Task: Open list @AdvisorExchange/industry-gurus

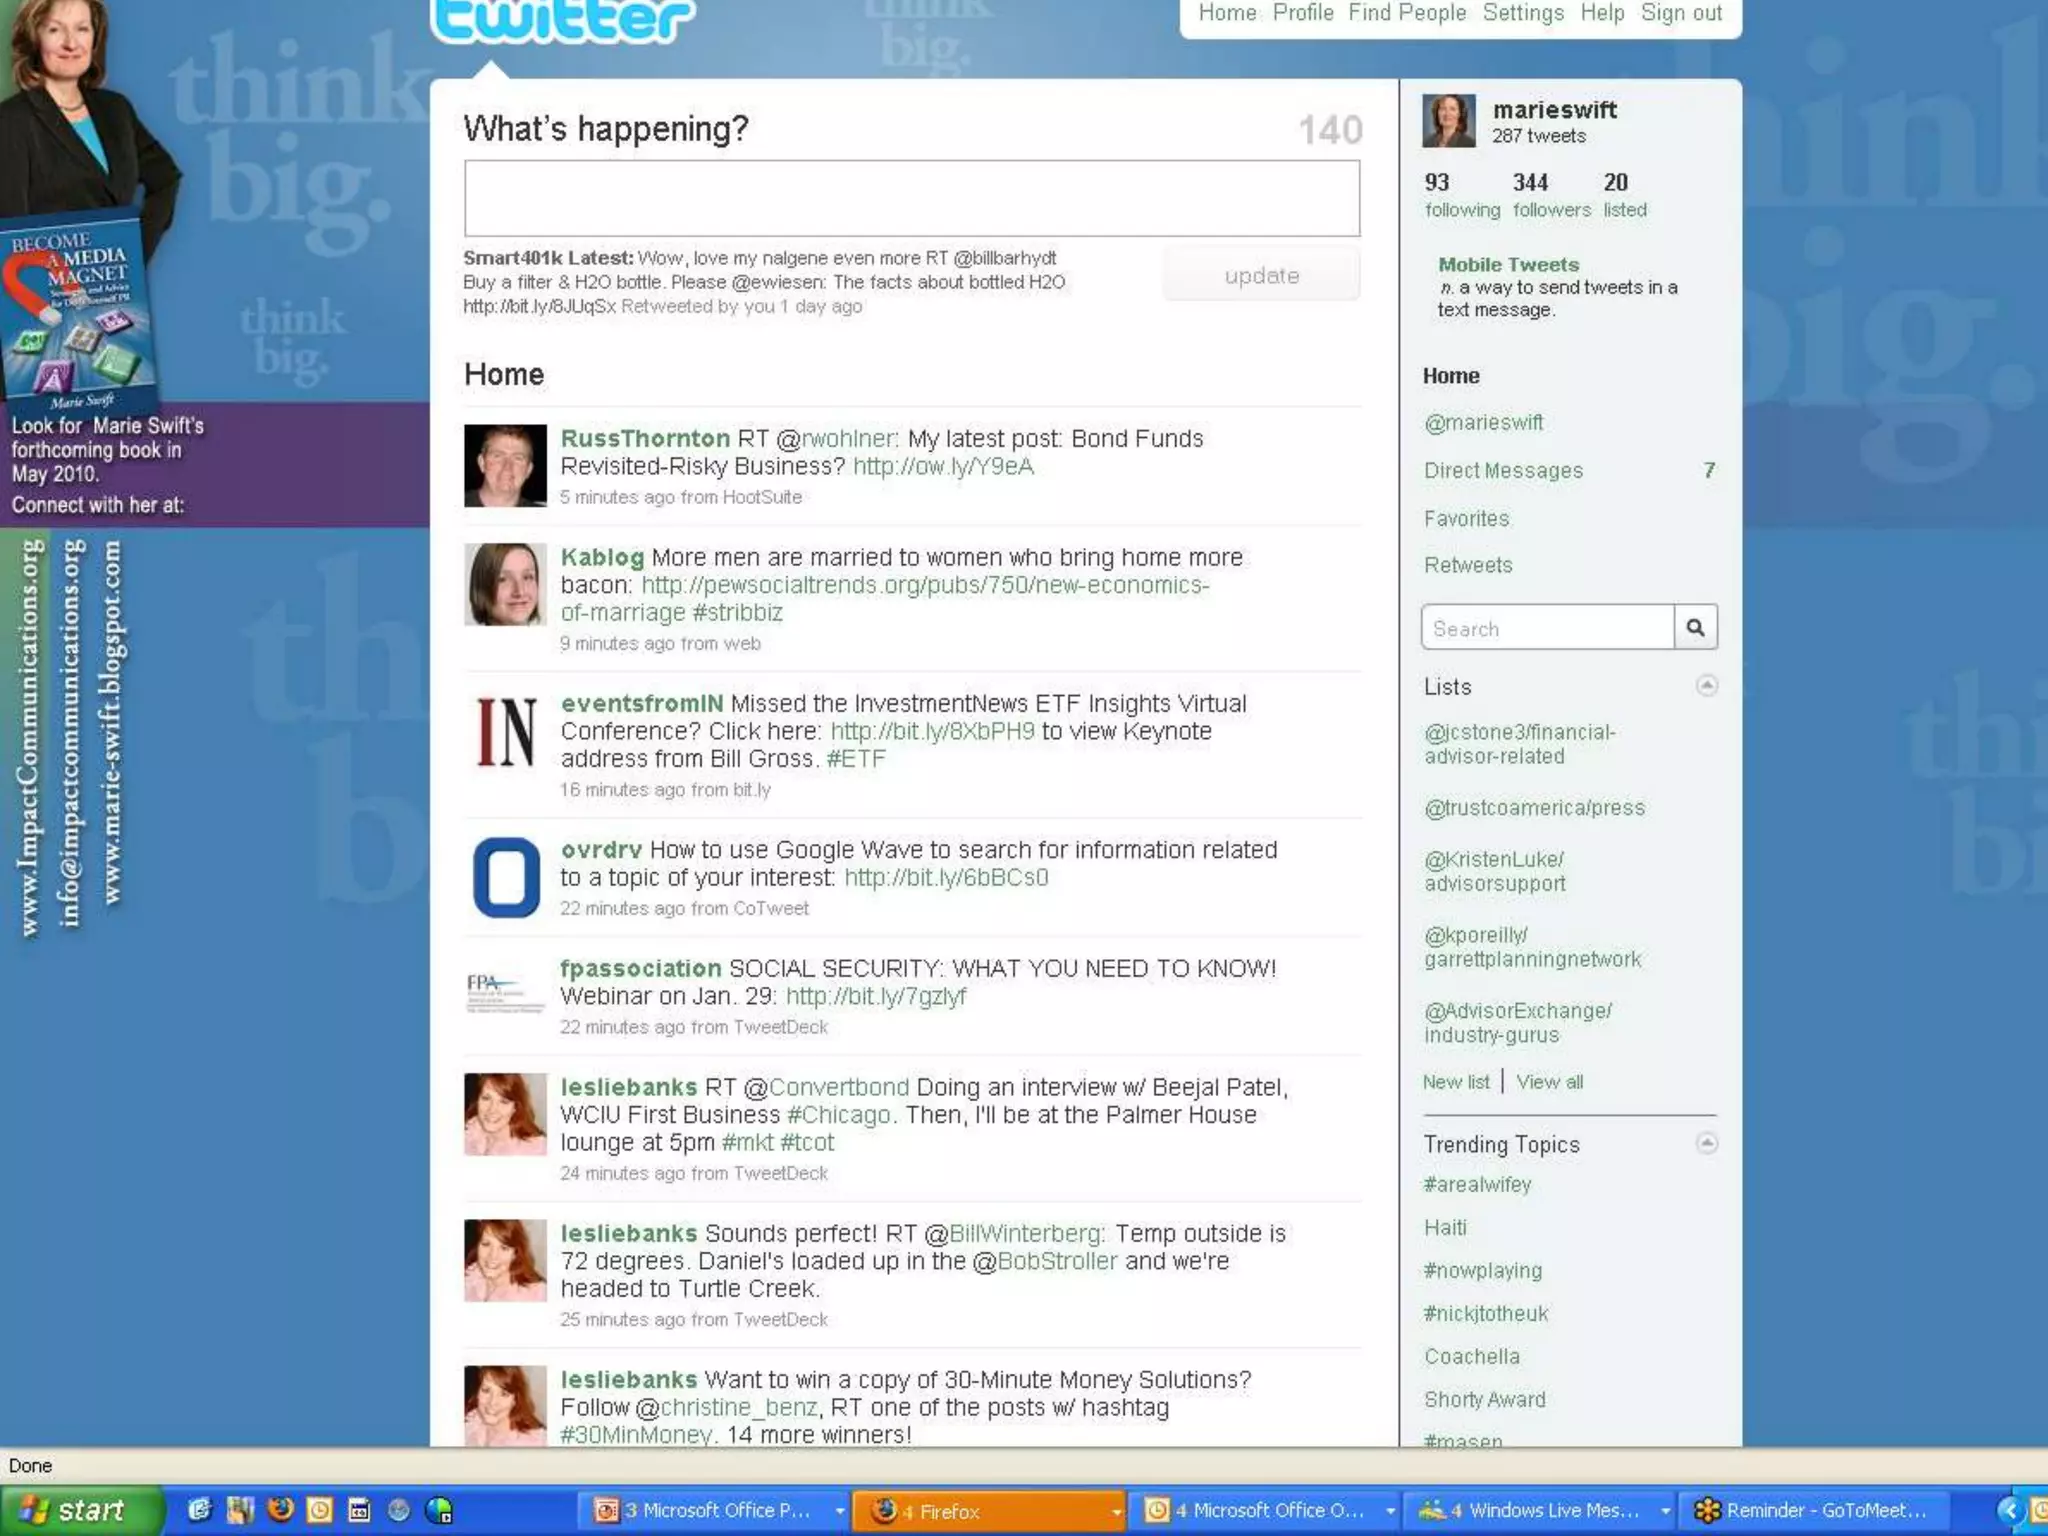Action: [1517, 1022]
